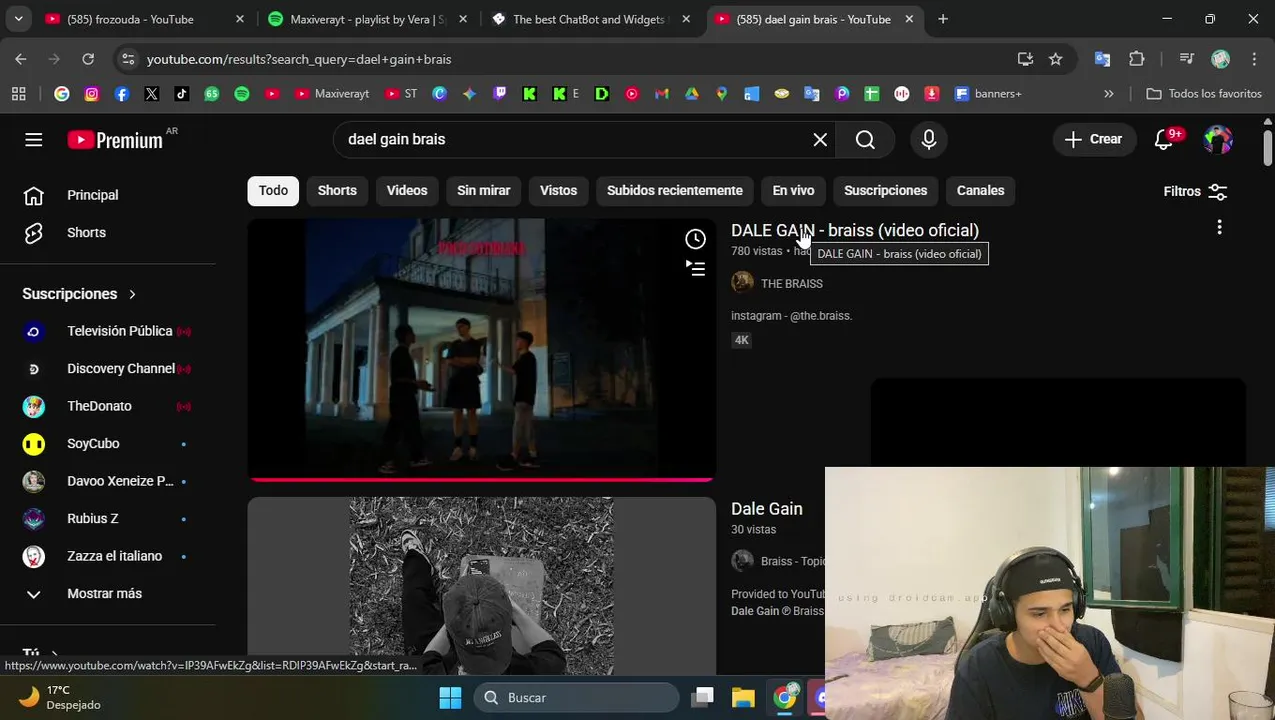Open the Google Drive bookmark
This screenshot has height=720, width=1275.
tap(691, 94)
